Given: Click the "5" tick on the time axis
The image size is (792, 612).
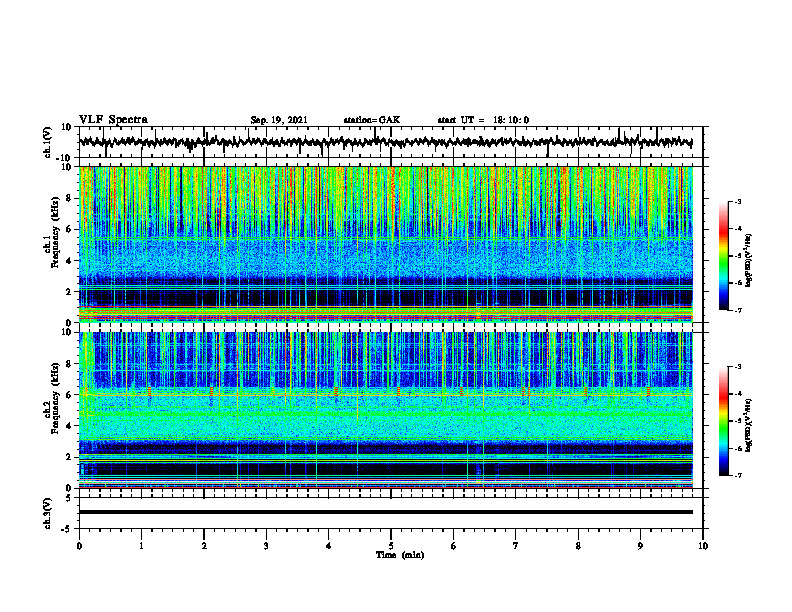Looking at the screenshot, I should [391, 546].
